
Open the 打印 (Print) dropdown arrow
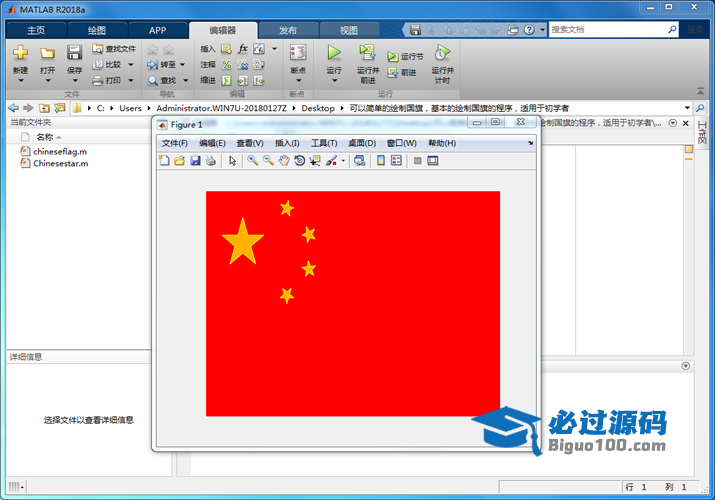[x=131, y=81]
